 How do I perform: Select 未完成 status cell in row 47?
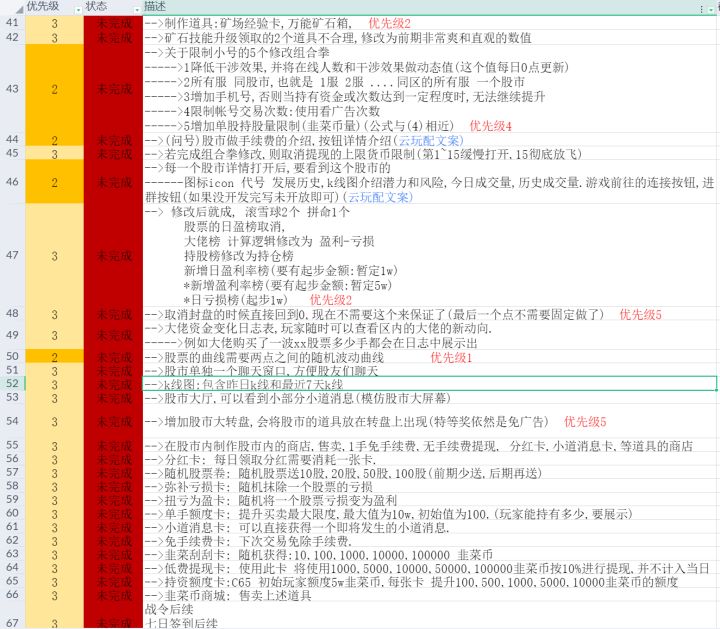point(113,255)
